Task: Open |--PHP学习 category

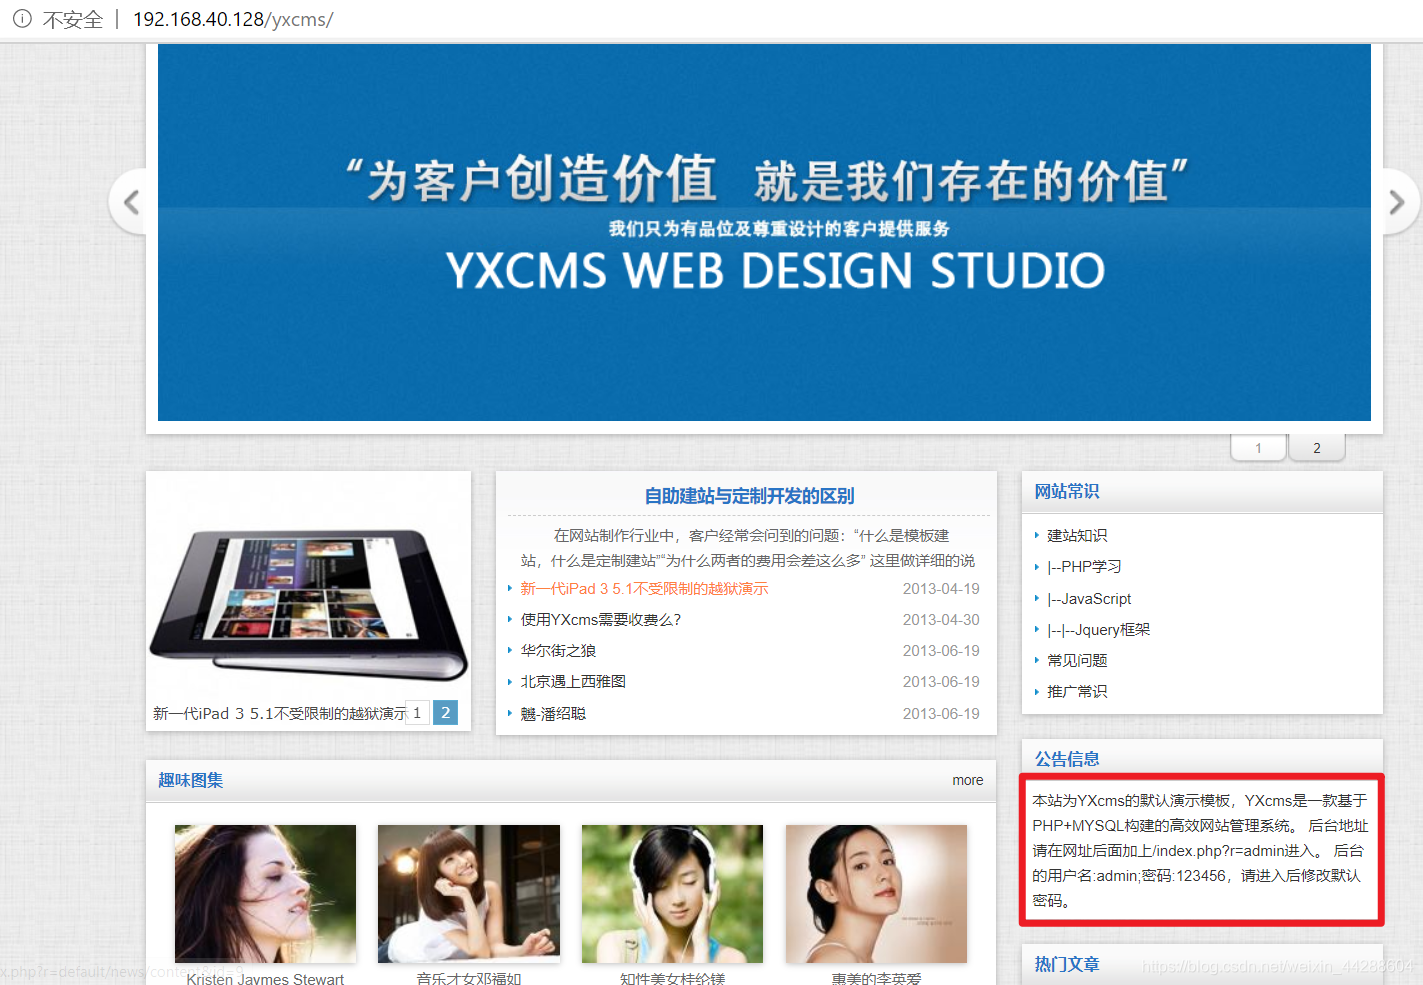Action: pos(1084,567)
